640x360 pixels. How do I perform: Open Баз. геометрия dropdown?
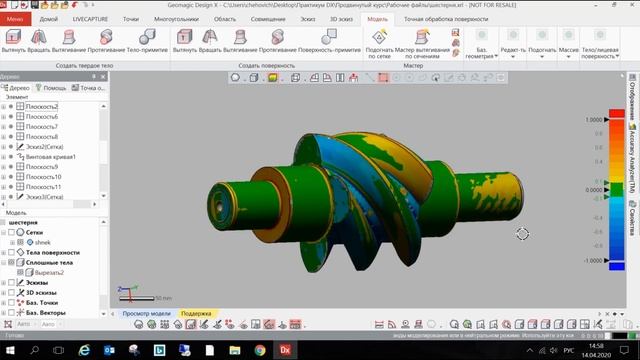pos(482,44)
